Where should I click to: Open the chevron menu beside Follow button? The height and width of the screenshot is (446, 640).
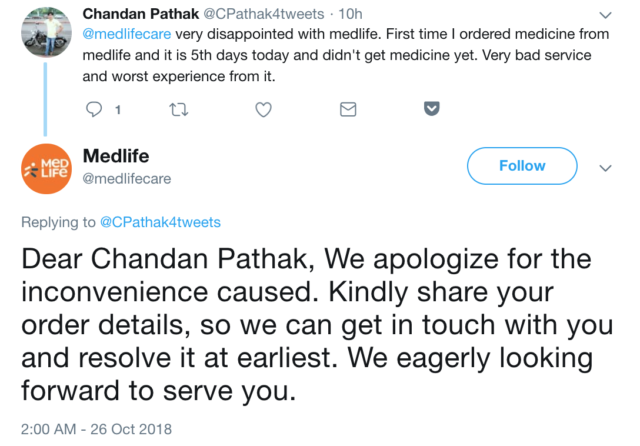pos(604,168)
